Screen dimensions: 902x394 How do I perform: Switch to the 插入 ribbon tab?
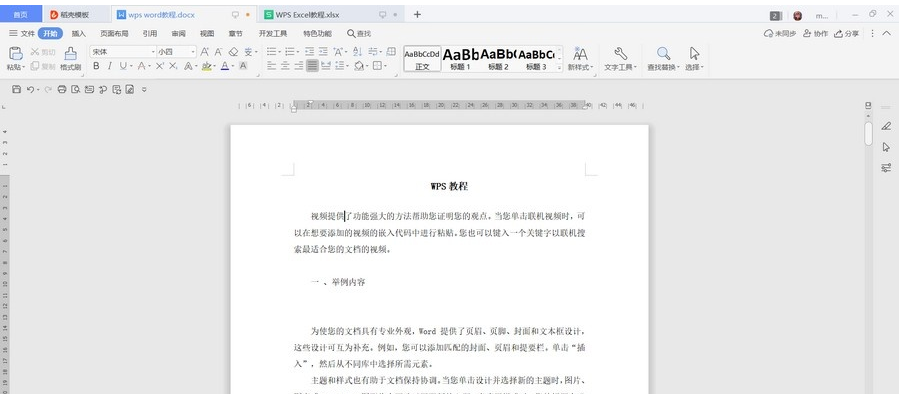click(79, 33)
